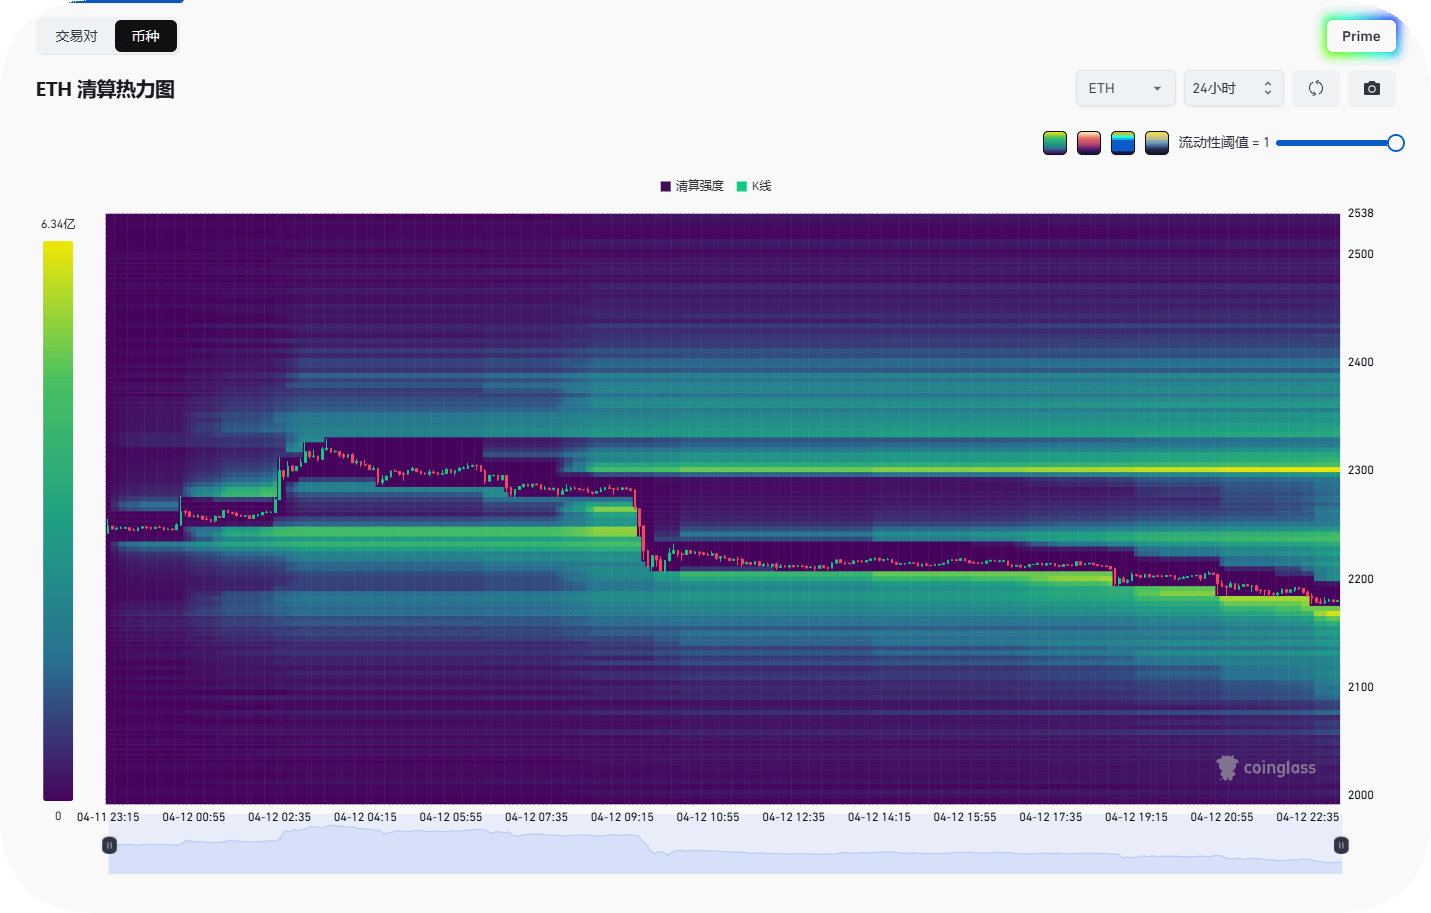Select the yellow-navy color theme swatch

tap(1157, 143)
